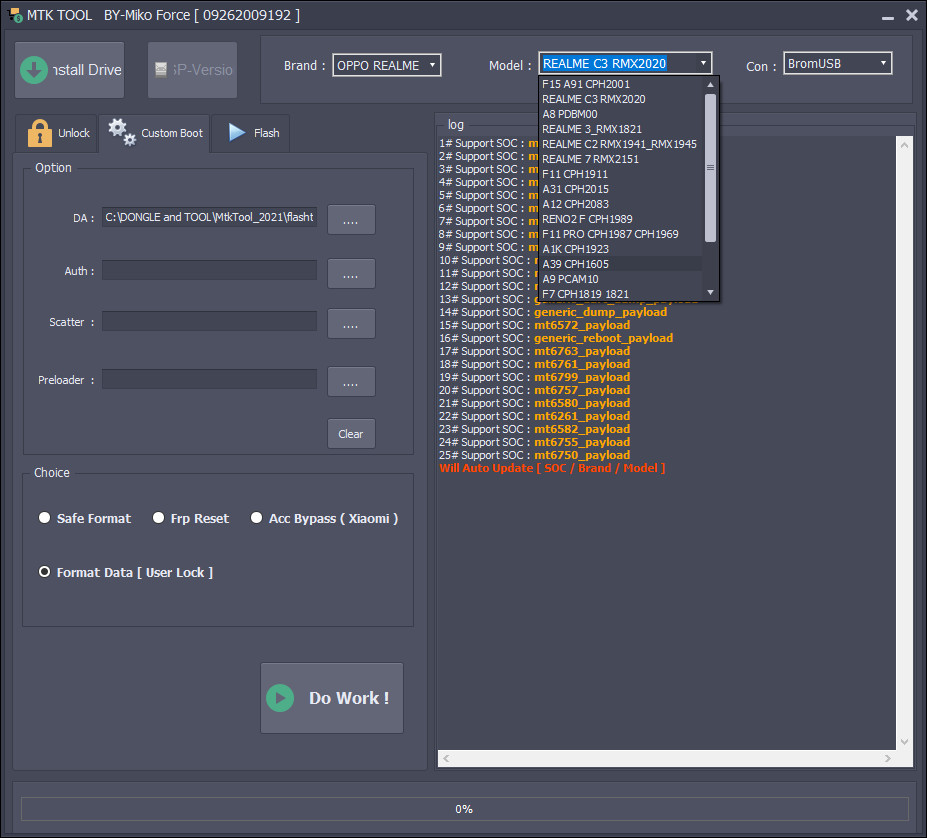Click the MTK TOOL app icon in title bar
Image resolution: width=927 pixels, height=838 pixels.
[x=15, y=15]
